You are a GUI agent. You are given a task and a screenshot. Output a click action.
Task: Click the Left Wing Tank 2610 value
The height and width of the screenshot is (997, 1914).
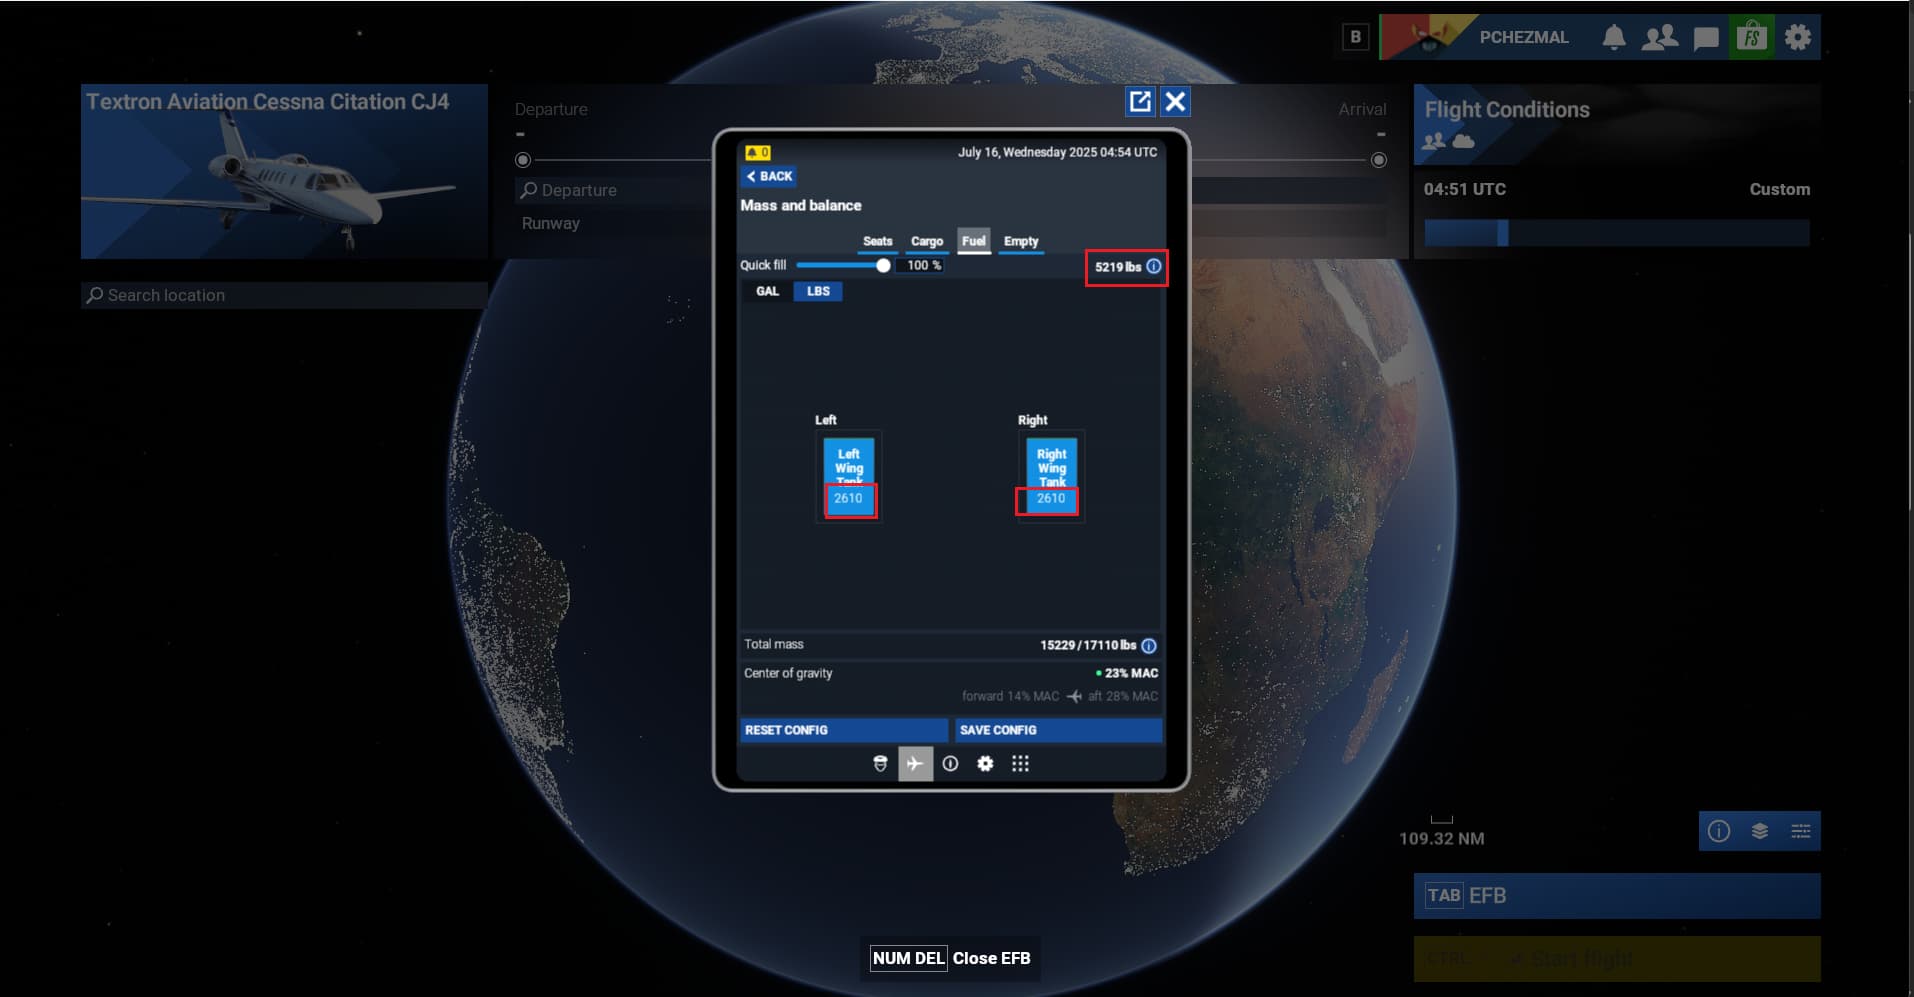(849, 498)
